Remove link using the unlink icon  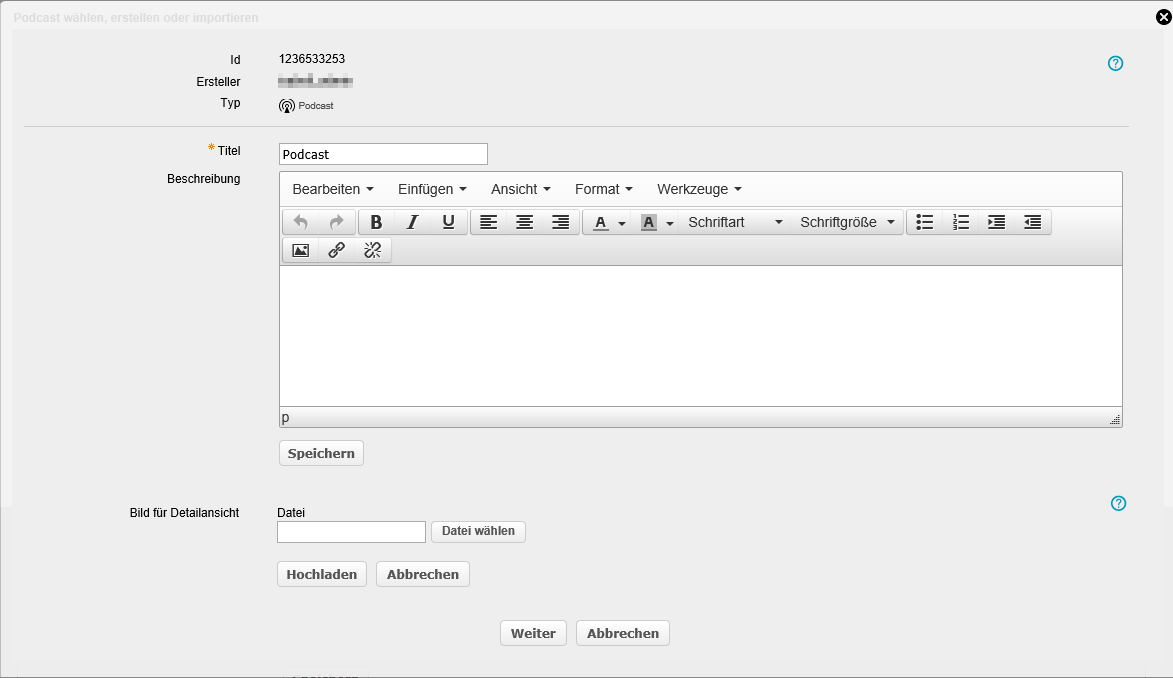(373, 250)
